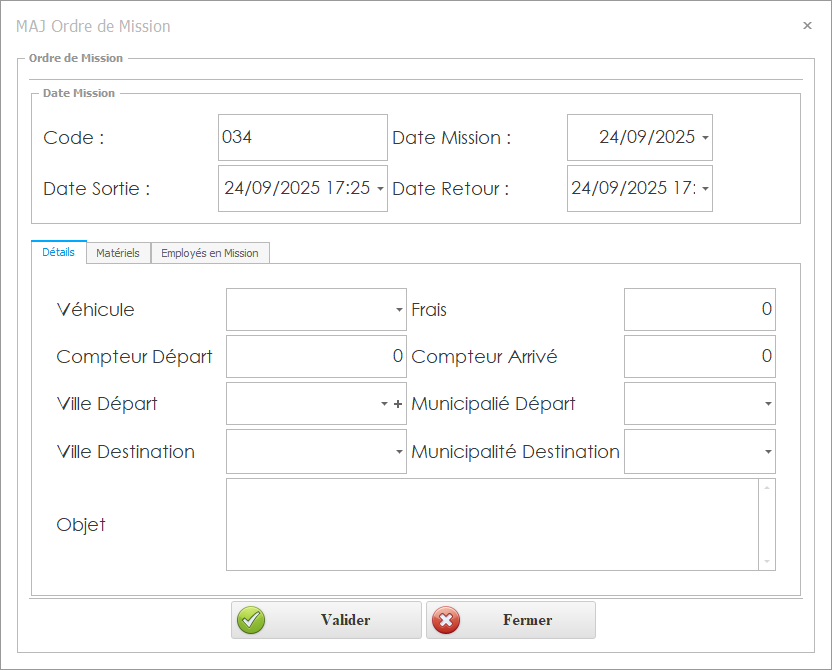The image size is (832, 670).
Task: Close the MAJ Ordre de Mission dialog
Action: (807, 26)
